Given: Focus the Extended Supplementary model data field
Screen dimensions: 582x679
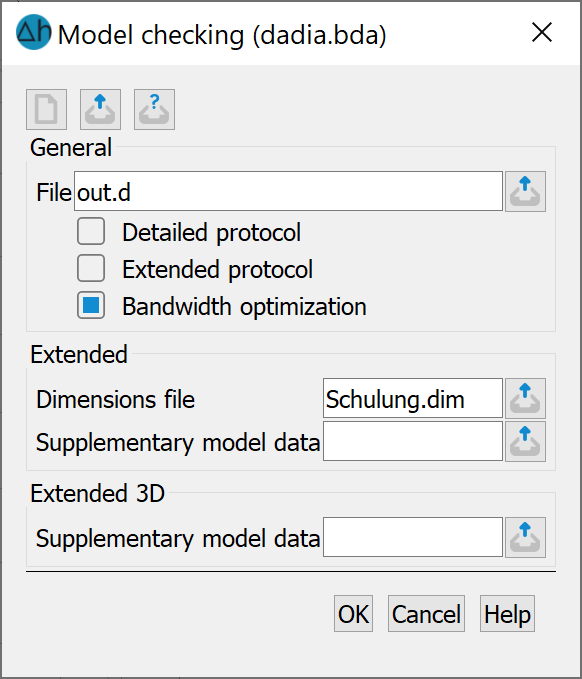Looking at the screenshot, I should pos(413,441).
